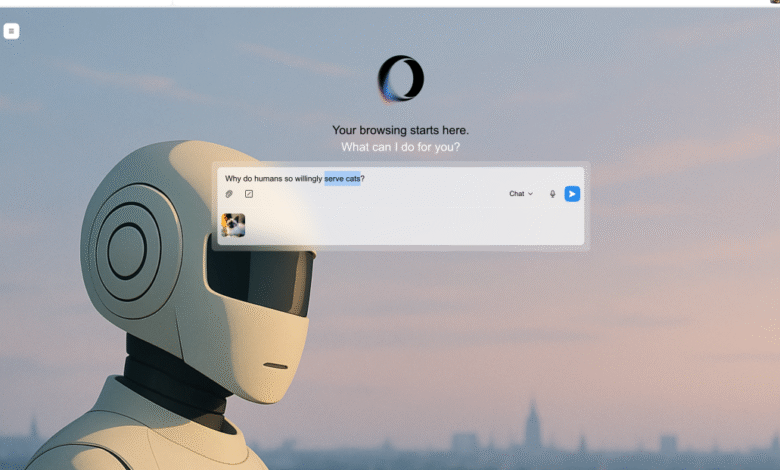Click the highlighted "serve cats" text

pos(342,179)
